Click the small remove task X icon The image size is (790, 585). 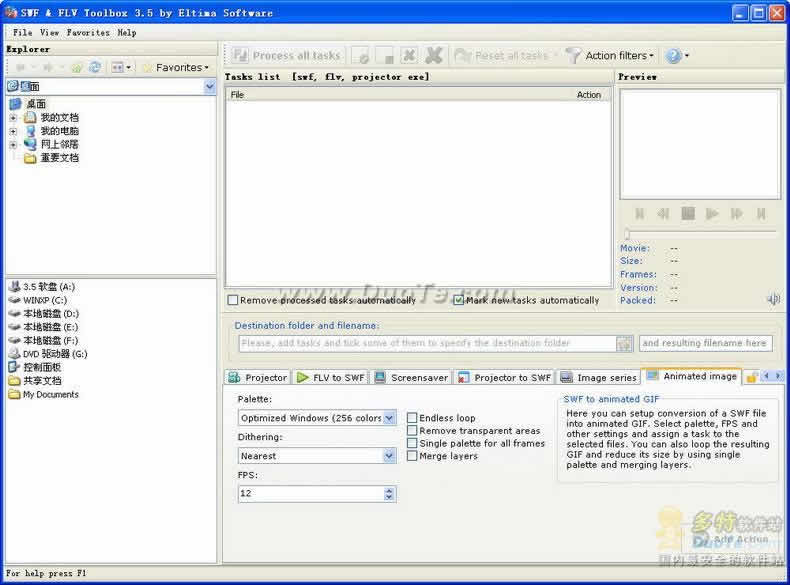(409, 55)
